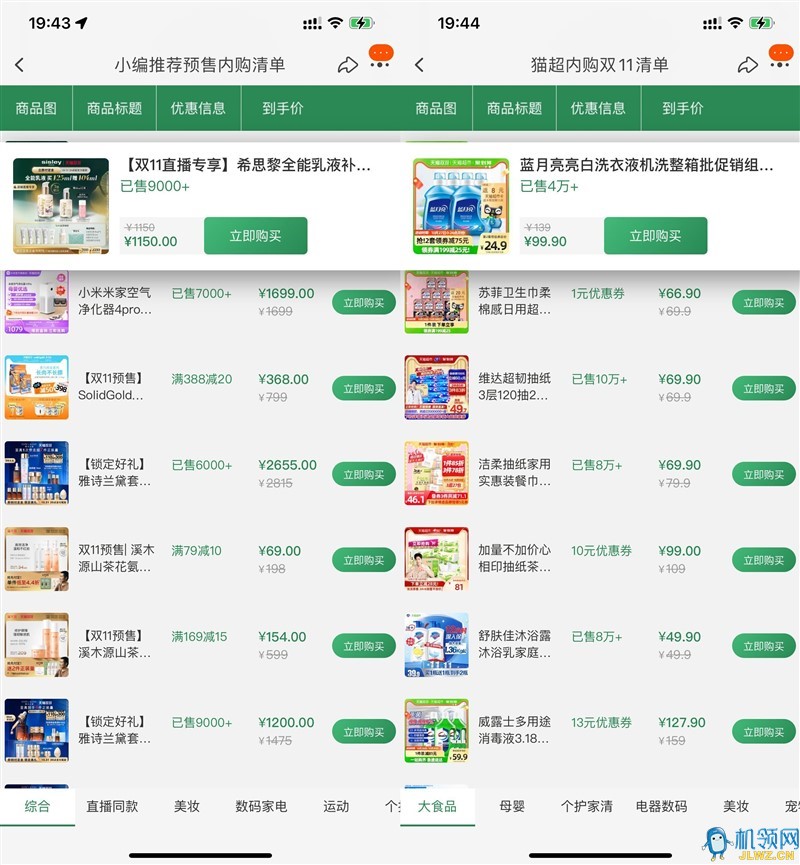Buy the 雅诗兰黛套装 priced ¥2655.00
The width and height of the screenshot is (800, 865).
364,474
